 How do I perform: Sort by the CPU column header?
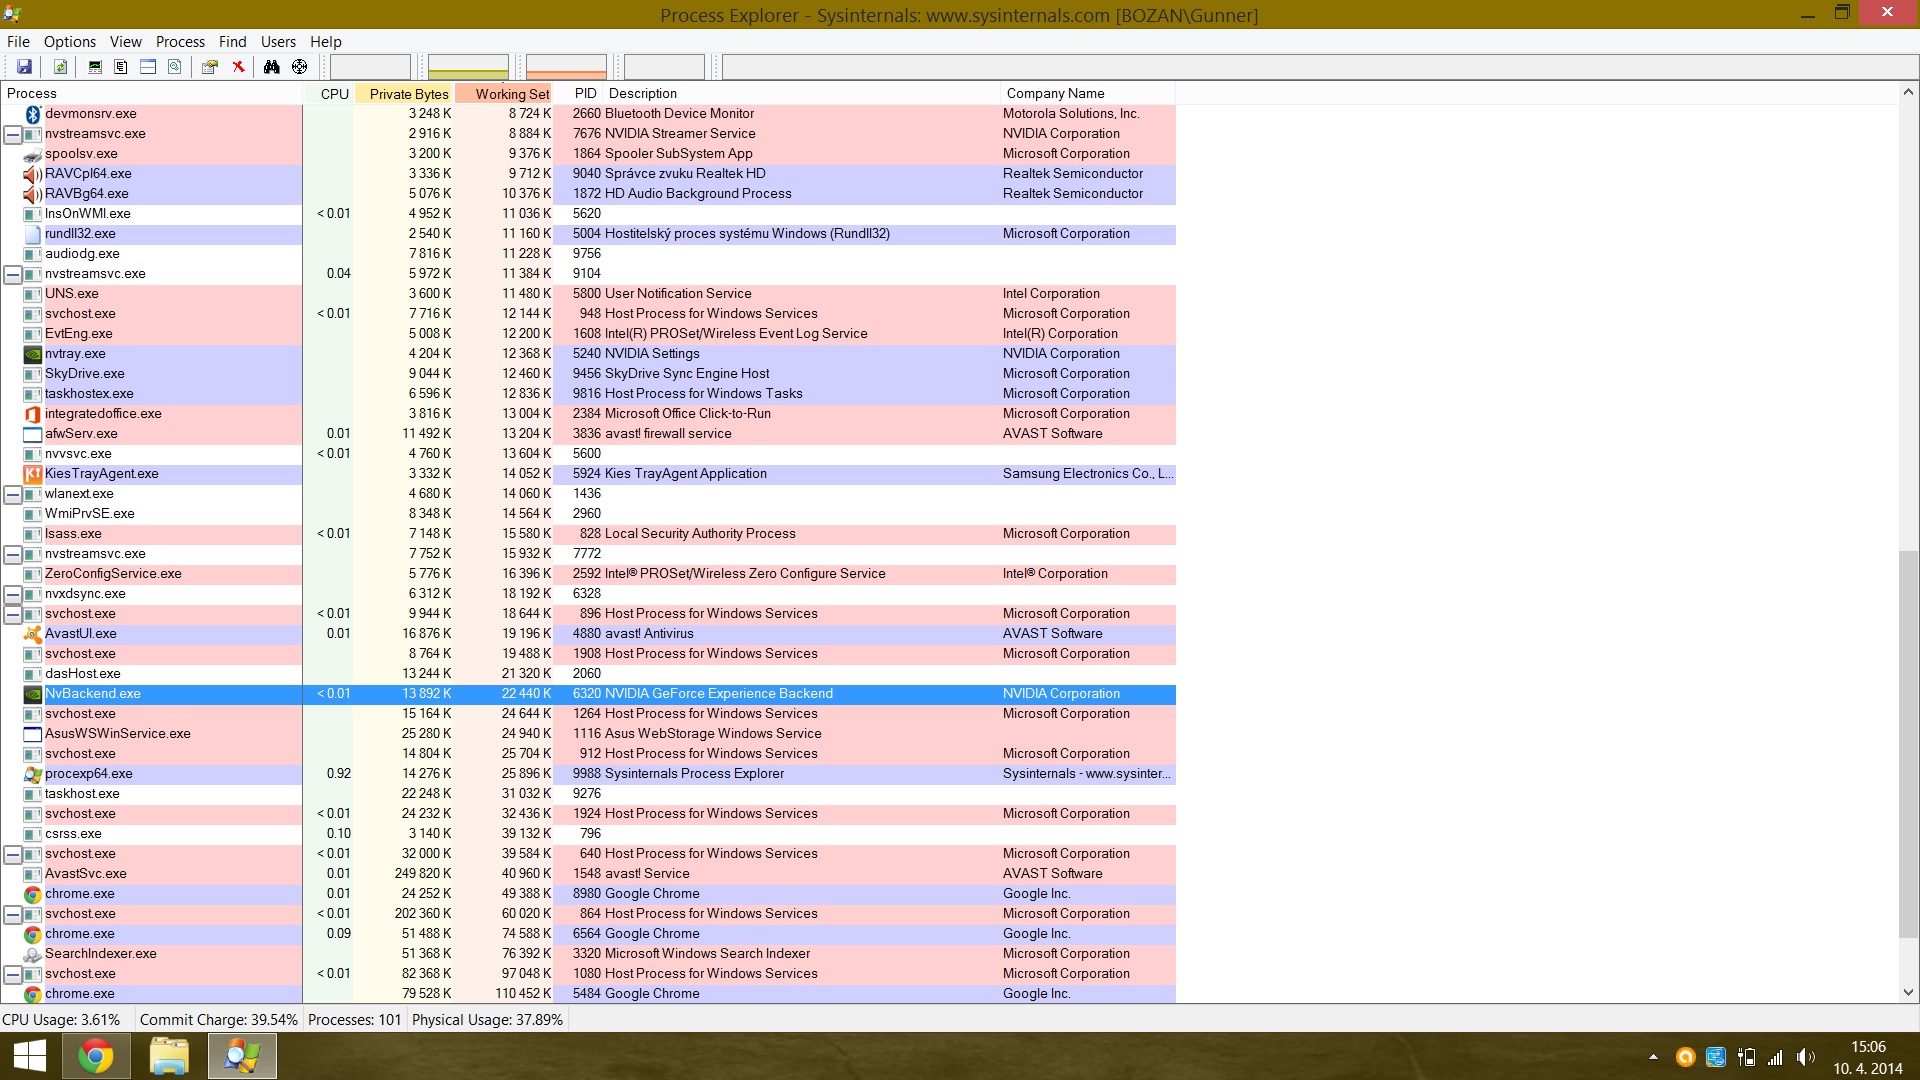(x=328, y=94)
